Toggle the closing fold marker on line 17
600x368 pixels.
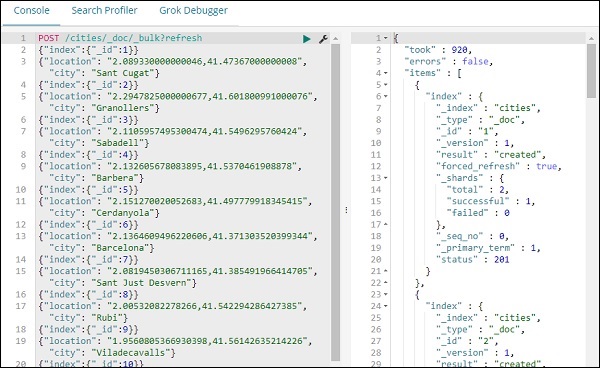(386, 225)
